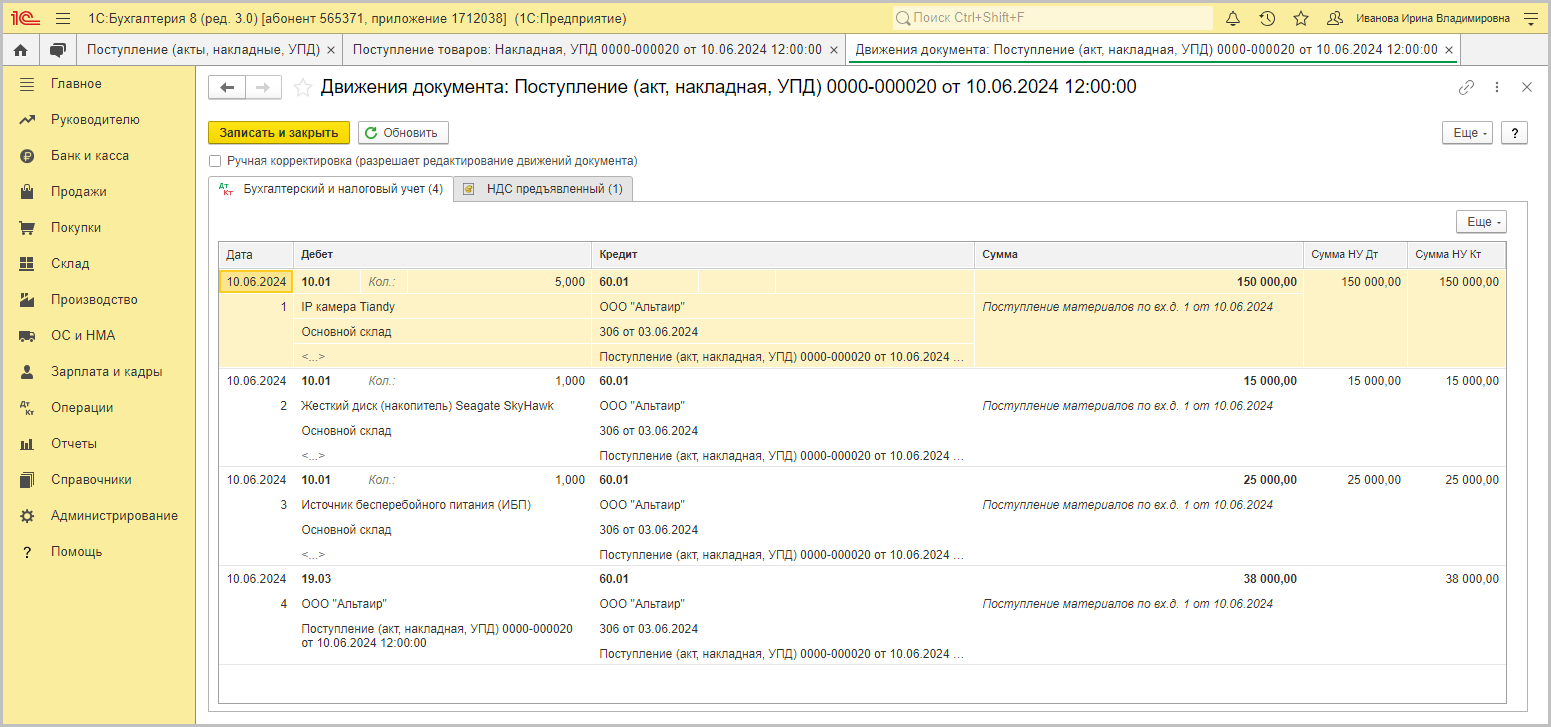Click the forward arrow navigation button
This screenshot has width=1551, height=727.
pyautogui.click(x=263, y=88)
